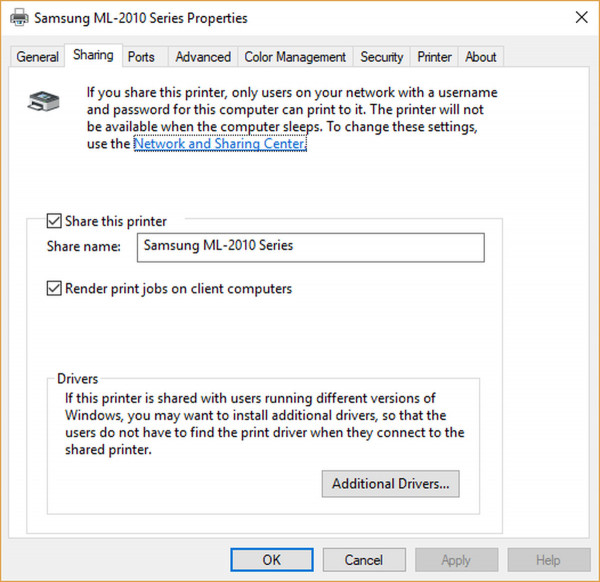Image resolution: width=600 pixels, height=582 pixels.
Task: Open Additional Drivers dialog
Action: [390, 484]
